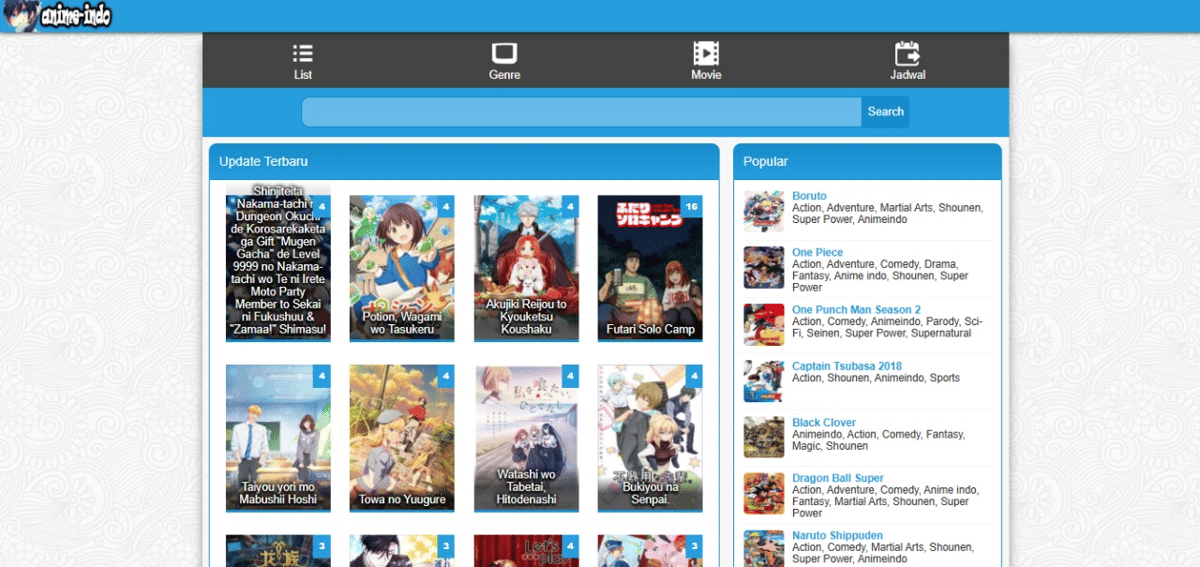Open the List icon in navigation
The image size is (1200, 567).
tap(303, 54)
